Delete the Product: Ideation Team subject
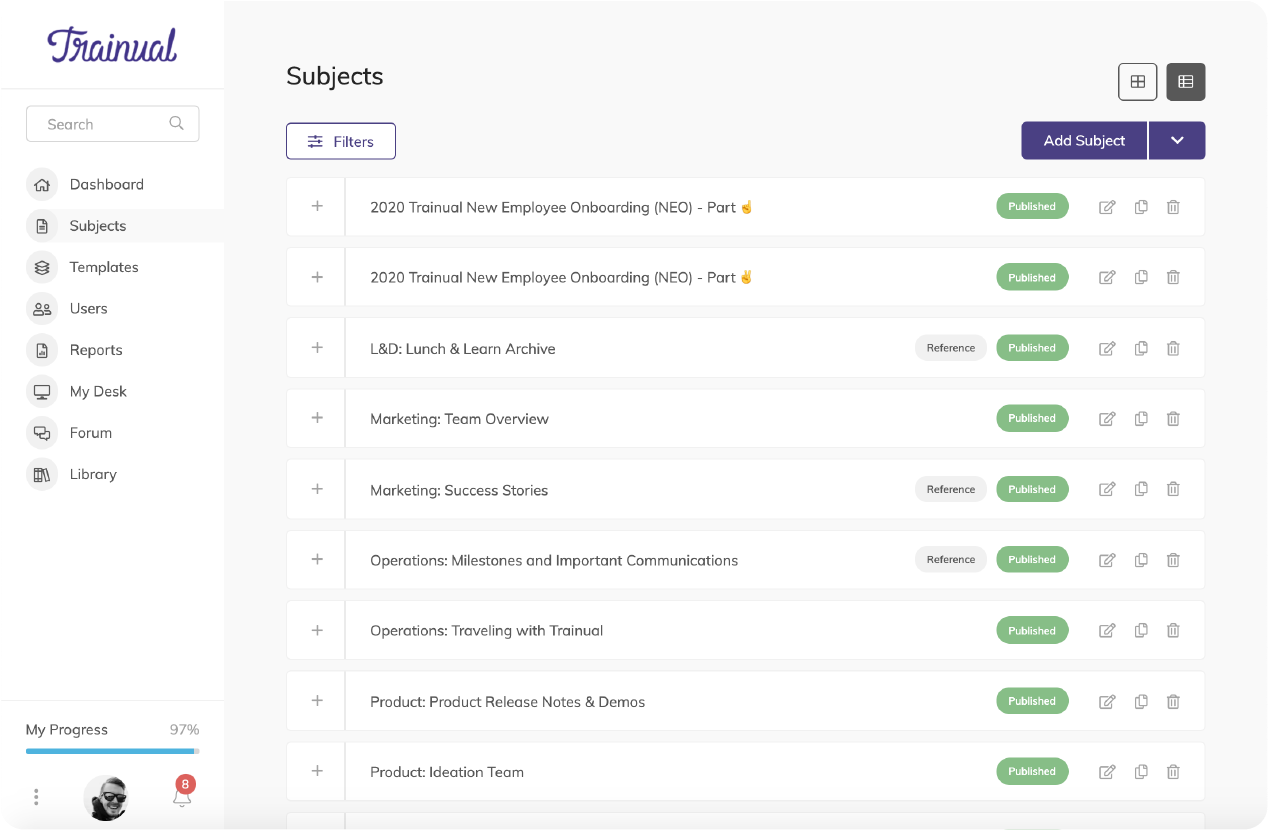 point(1173,772)
